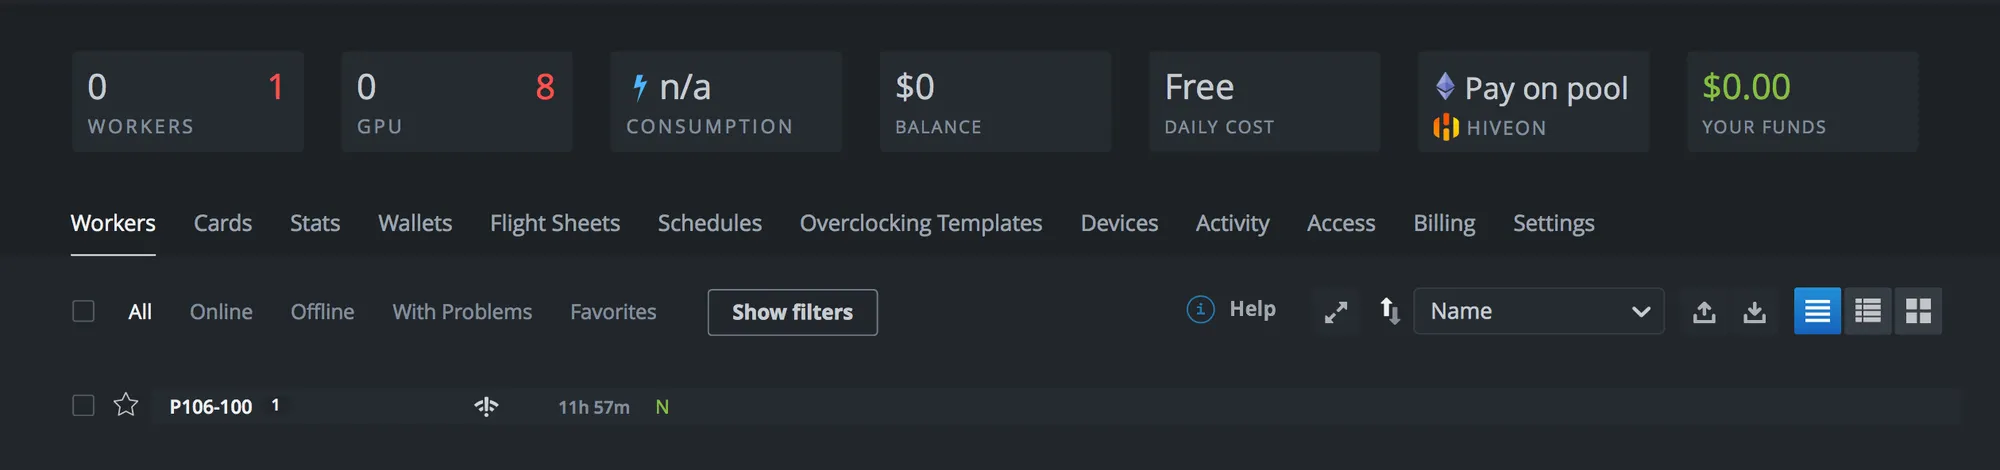
Task: Click the fan icon on P106-100 row
Action: [x=486, y=406]
